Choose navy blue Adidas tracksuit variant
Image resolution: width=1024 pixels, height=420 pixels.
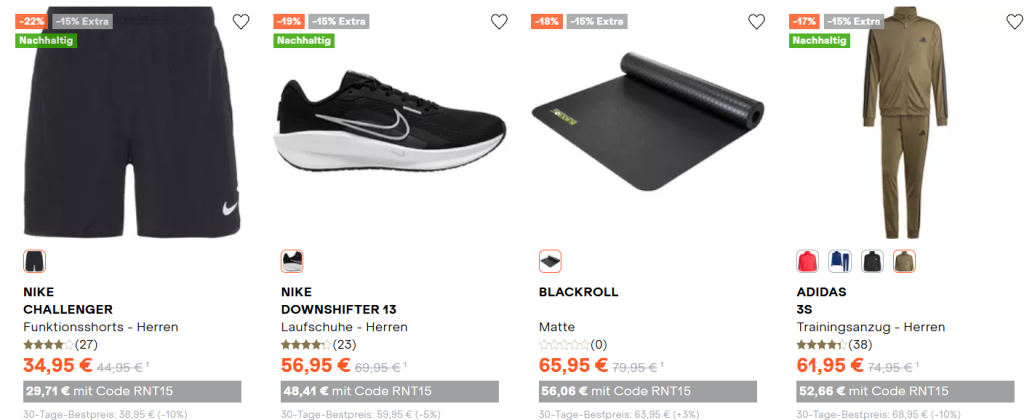839,262
